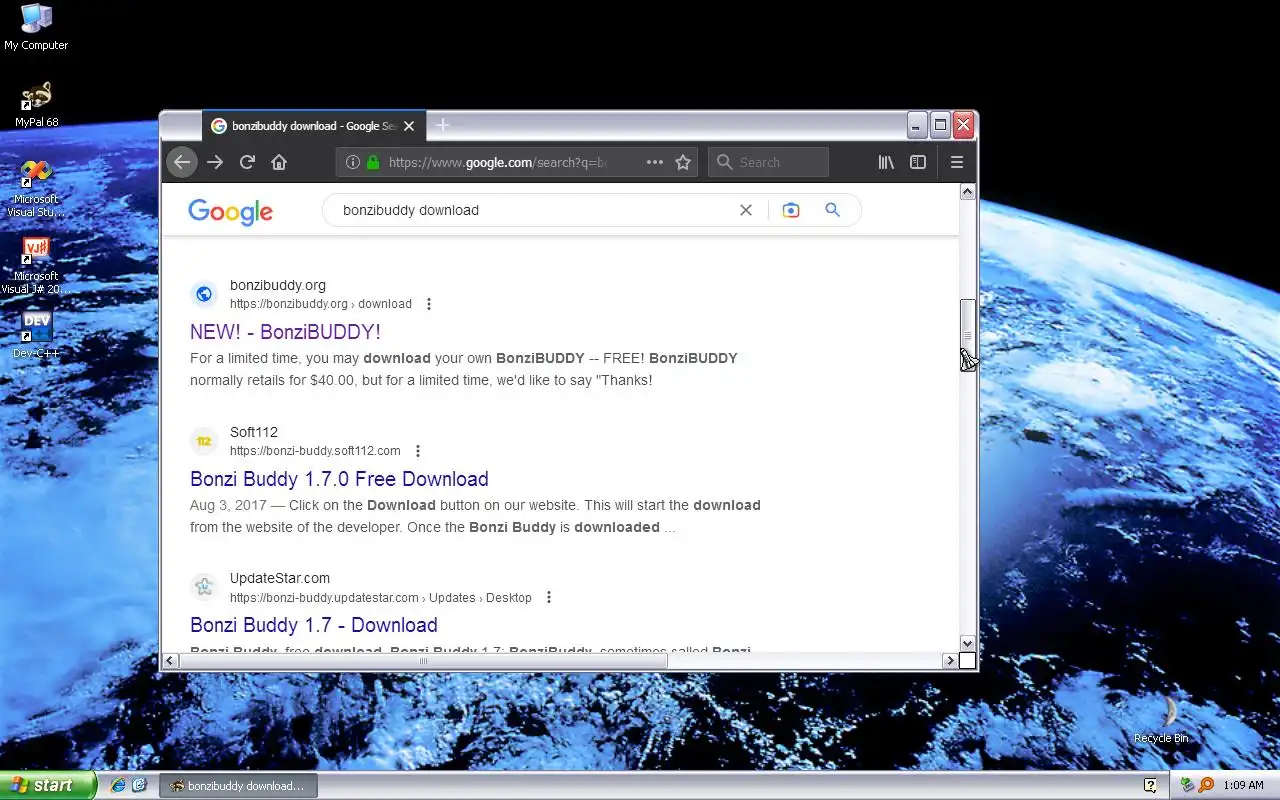Toggle the sidebars view icon
Viewport: 1280px width, 800px height.
point(918,162)
